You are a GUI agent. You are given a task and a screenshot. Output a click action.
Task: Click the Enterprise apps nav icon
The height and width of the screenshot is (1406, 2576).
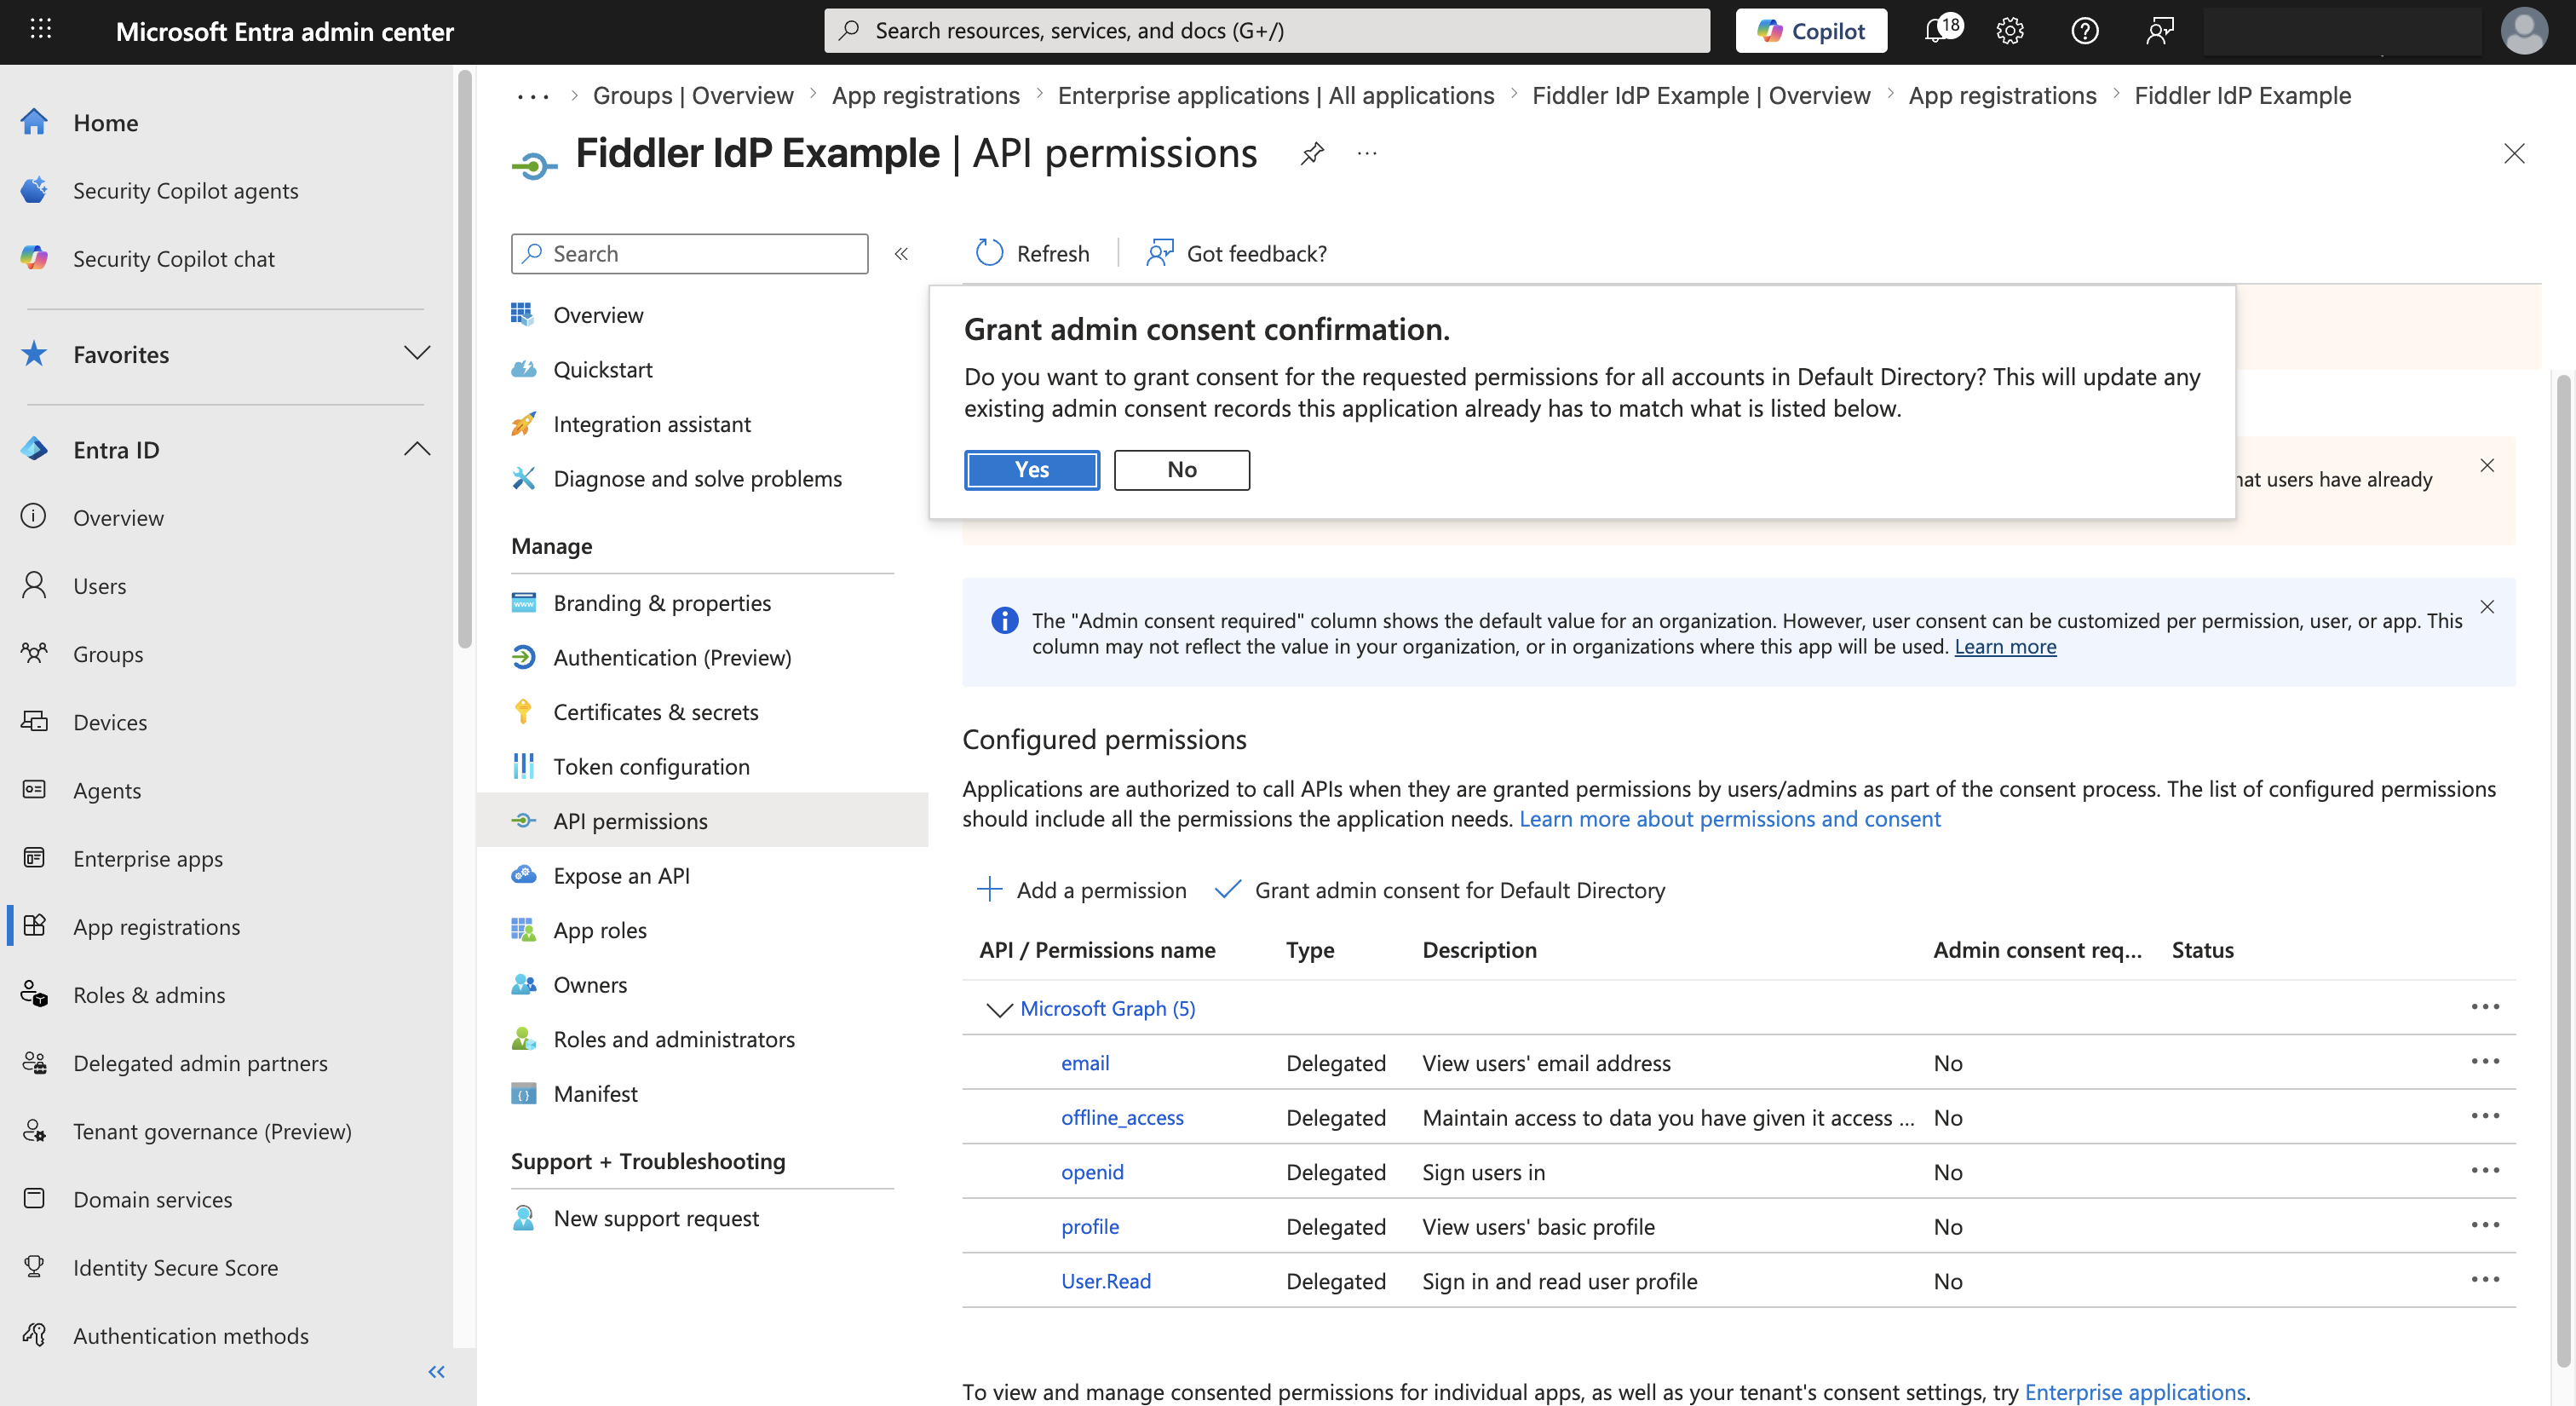click(34, 857)
